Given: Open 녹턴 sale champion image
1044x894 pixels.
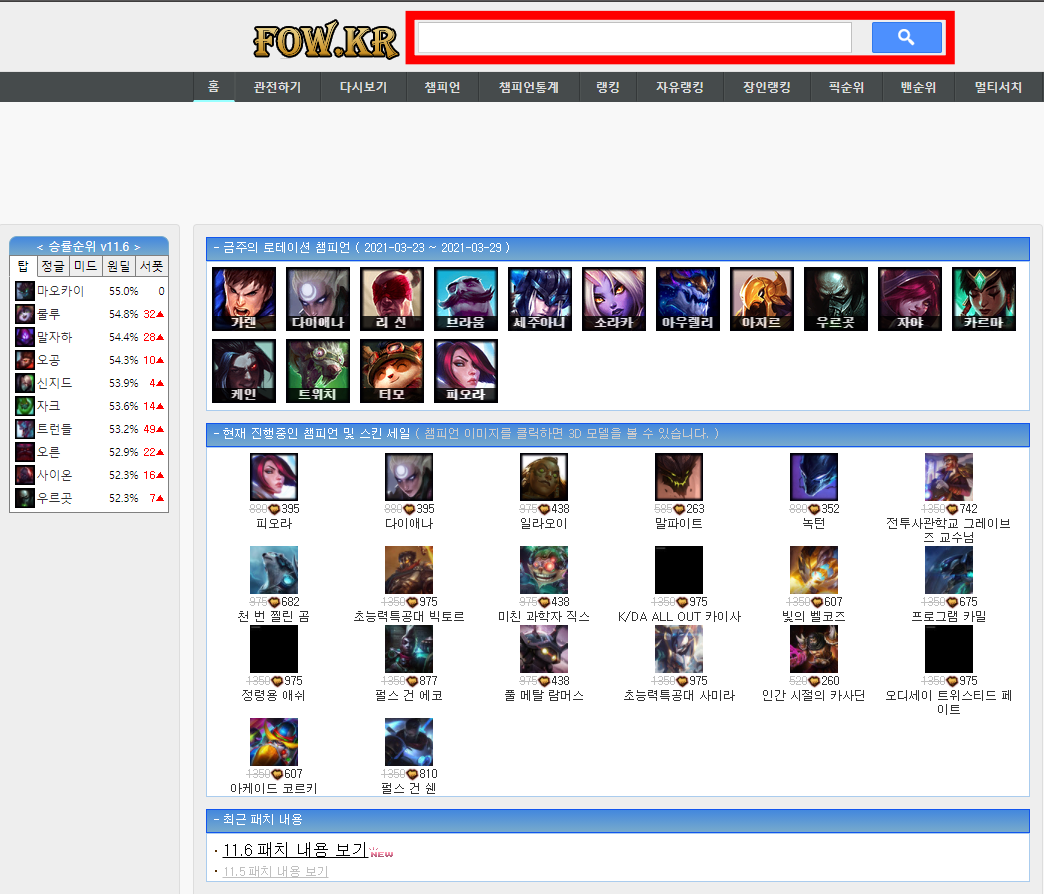Looking at the screenshot, I should (x=814, y=477).
